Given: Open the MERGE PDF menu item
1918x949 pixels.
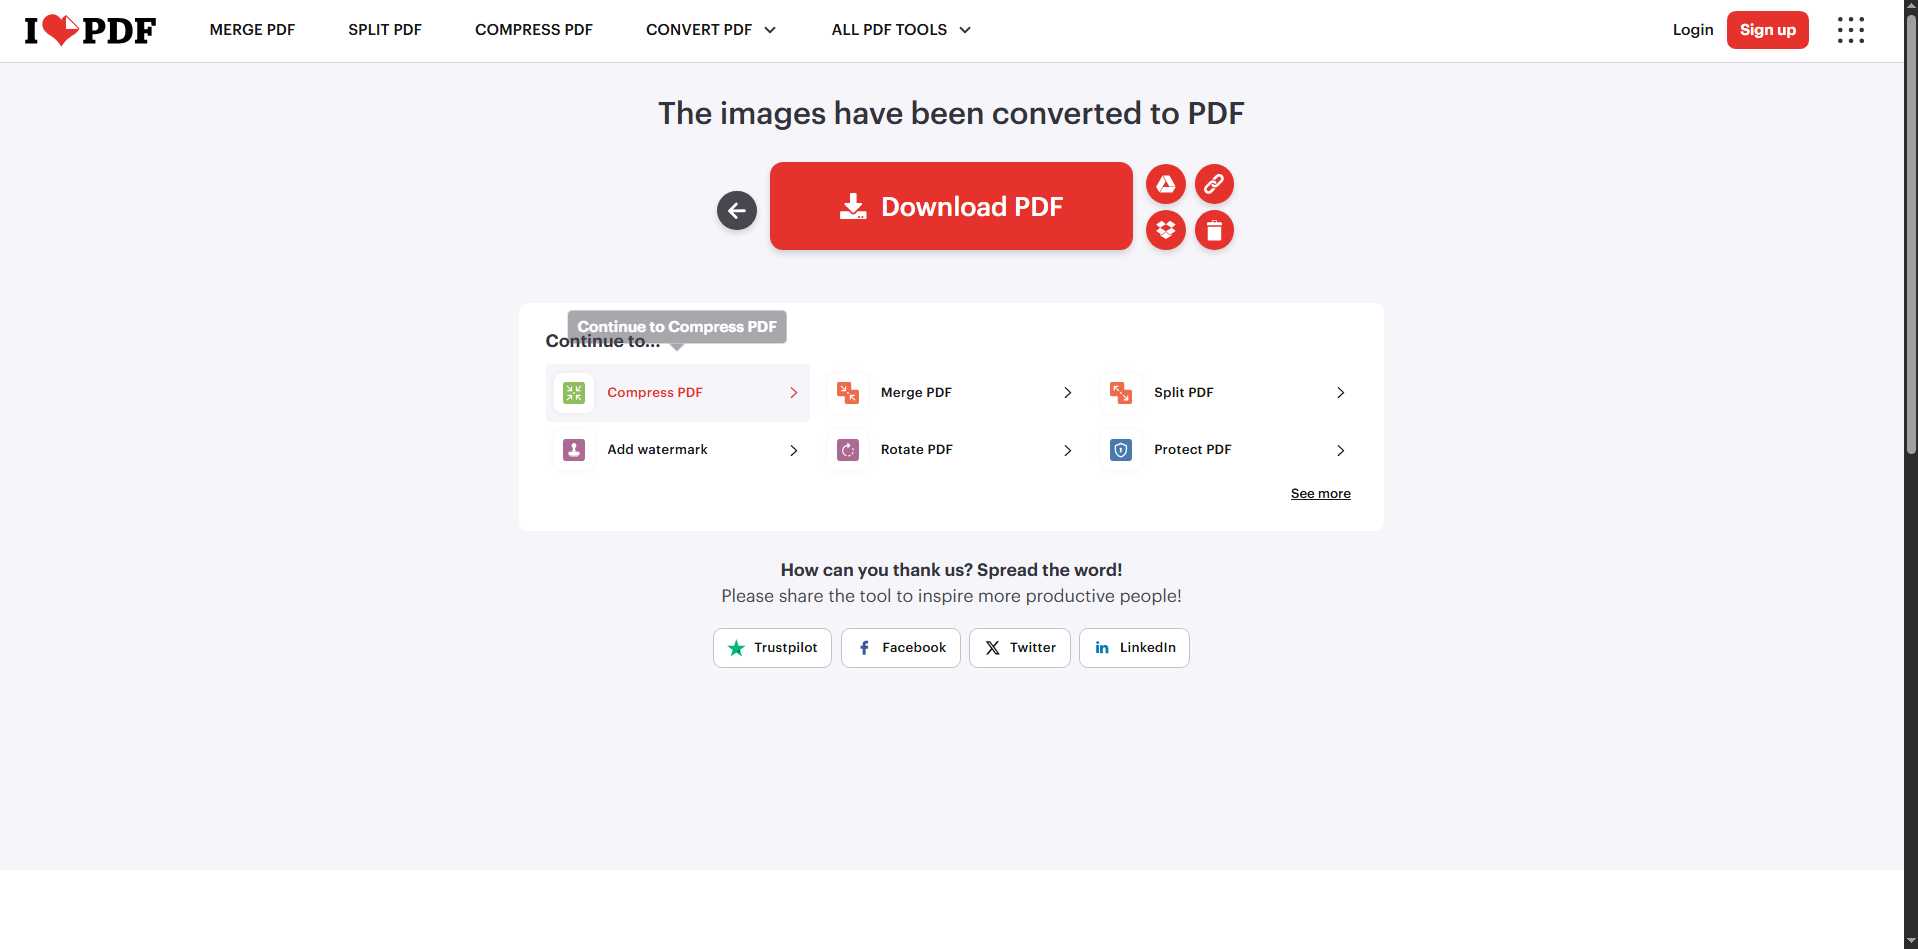Looking at the screenshot, I should pos(252,30).
